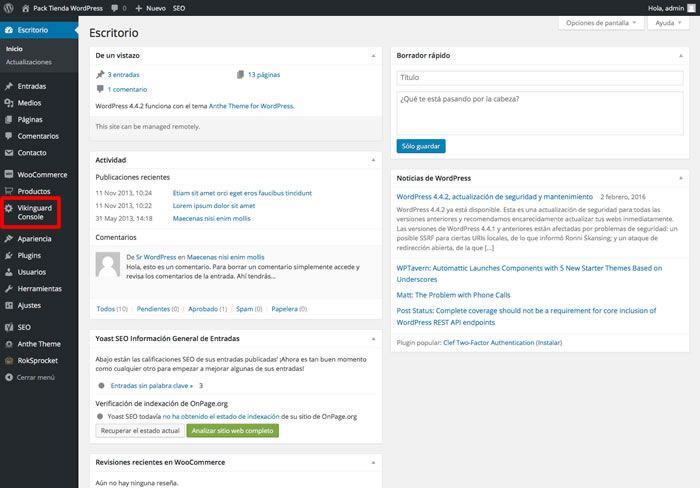700x488 pixels.
Task: Click the Yoast SEO icon in sidebar
Action: tap(8, 327)
